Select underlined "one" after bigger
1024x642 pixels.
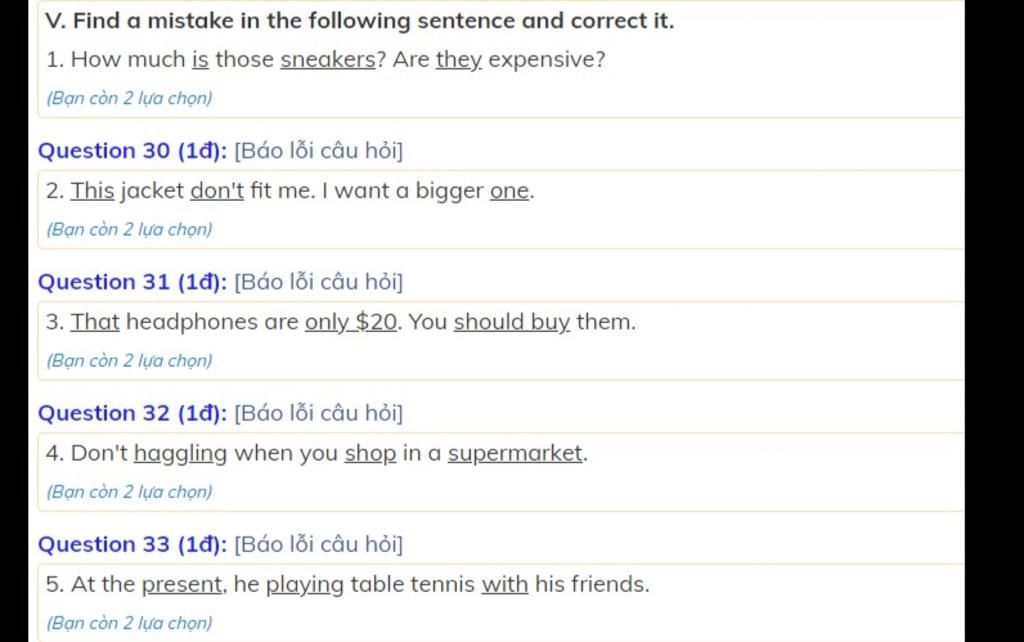tap(509, 191)
